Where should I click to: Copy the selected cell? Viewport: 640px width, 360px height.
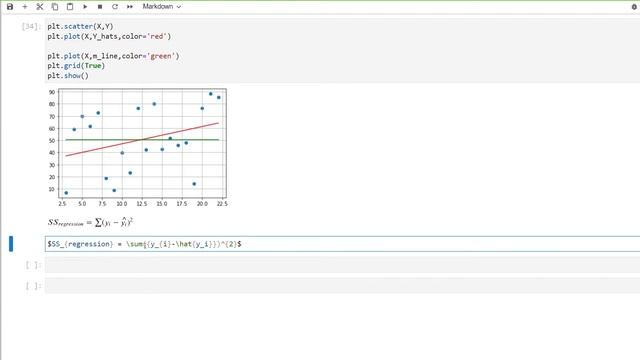55,7
